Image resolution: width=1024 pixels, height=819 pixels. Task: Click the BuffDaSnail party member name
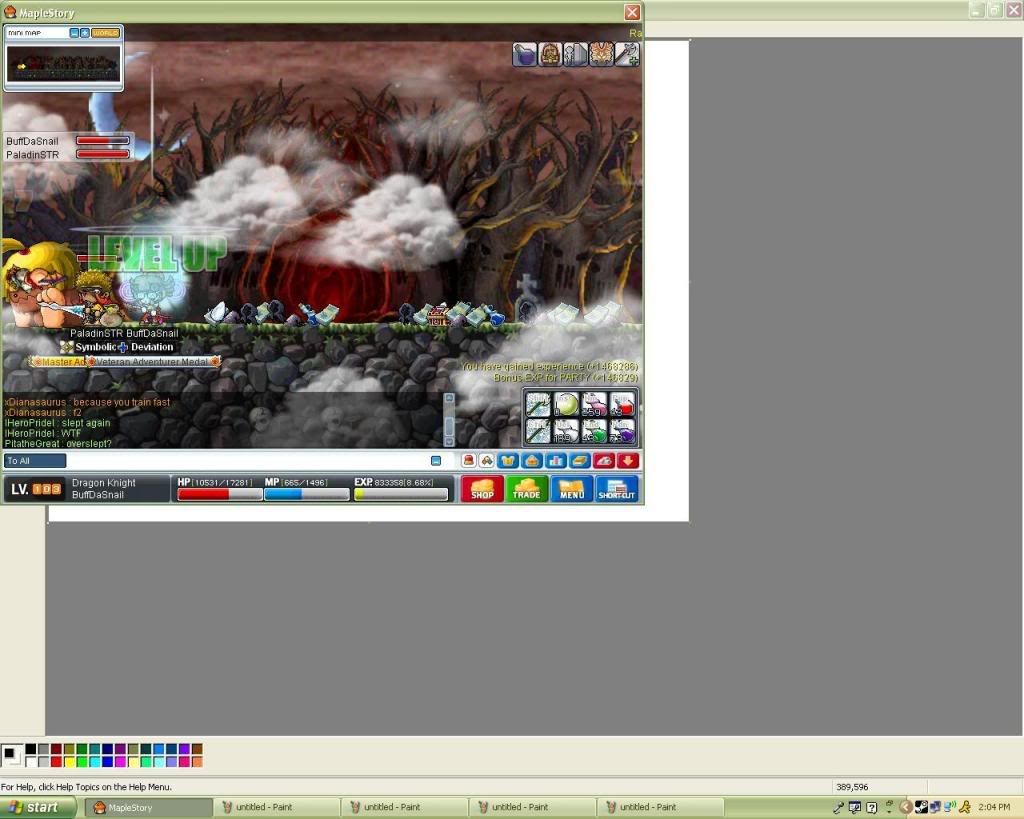pos(32,141)
